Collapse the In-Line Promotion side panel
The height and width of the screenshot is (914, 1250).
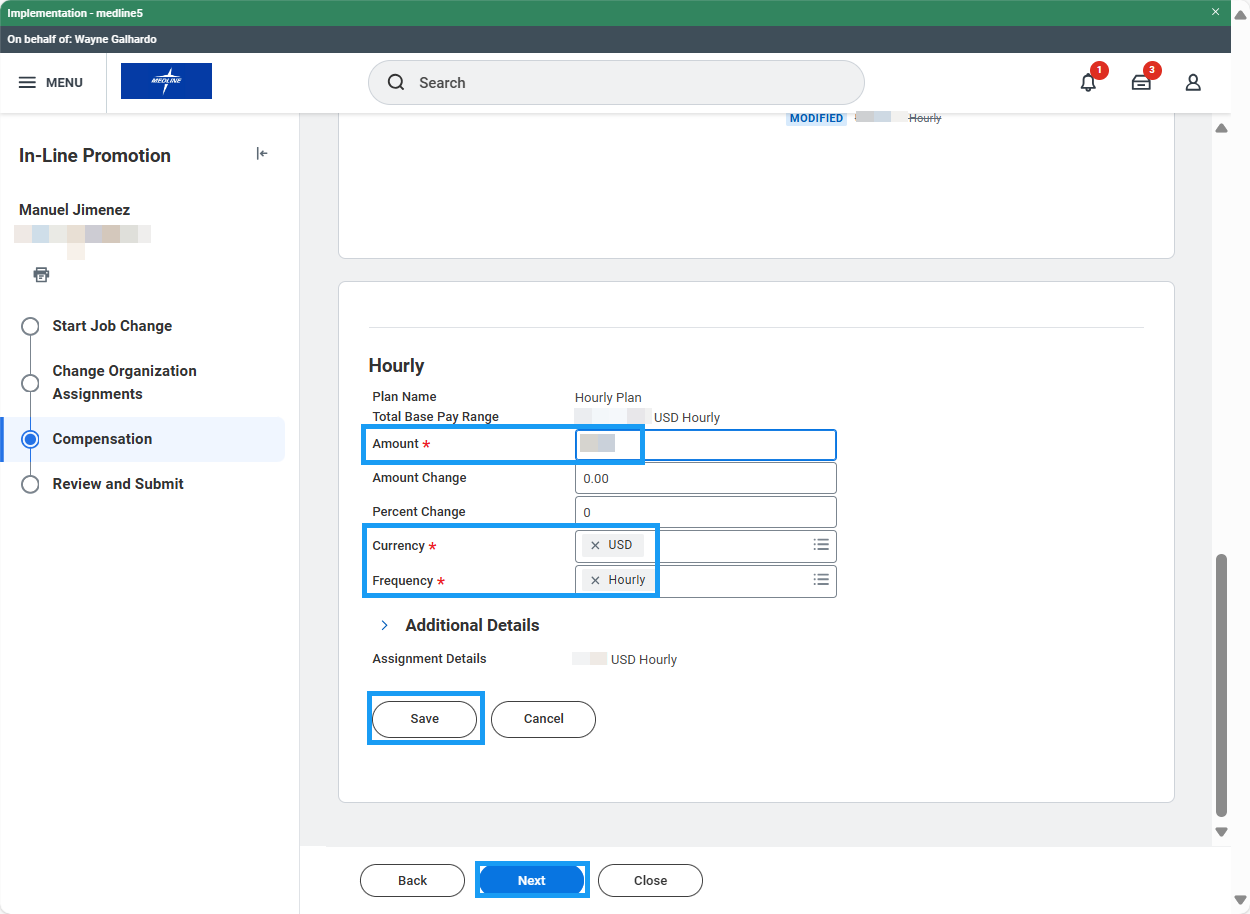pyautogui.click(x=262, y=154)
